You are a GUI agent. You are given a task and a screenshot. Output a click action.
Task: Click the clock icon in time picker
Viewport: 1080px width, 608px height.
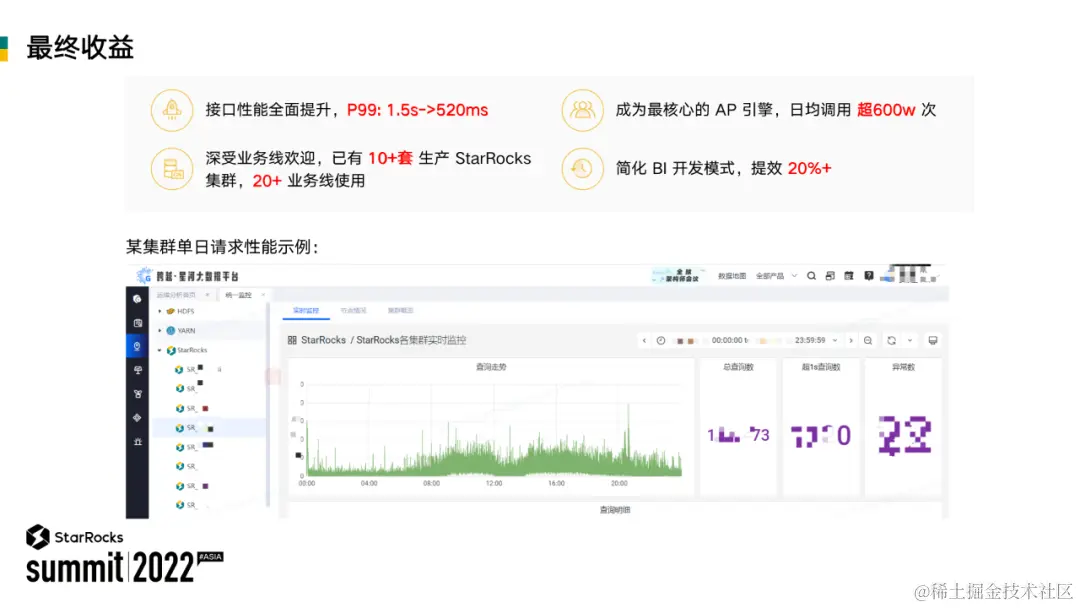point(661,341)
